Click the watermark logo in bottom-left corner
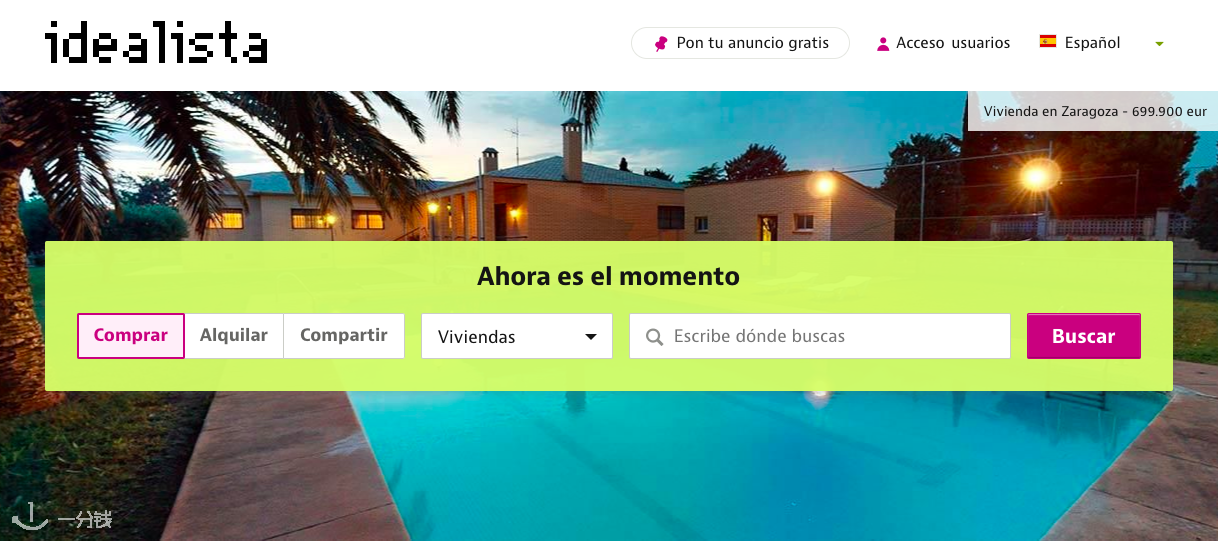The width and height of the screenshot is (1218, 542). 62,516
